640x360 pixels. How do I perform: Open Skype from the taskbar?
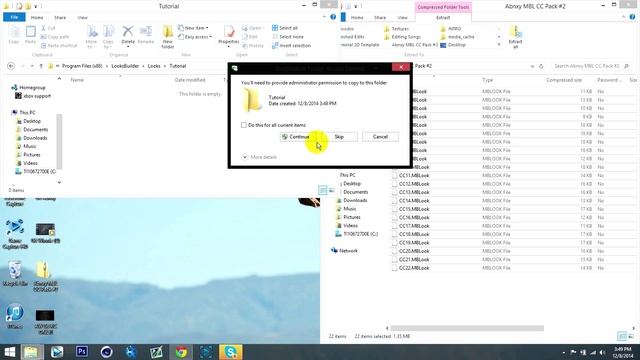click(231, 351)
